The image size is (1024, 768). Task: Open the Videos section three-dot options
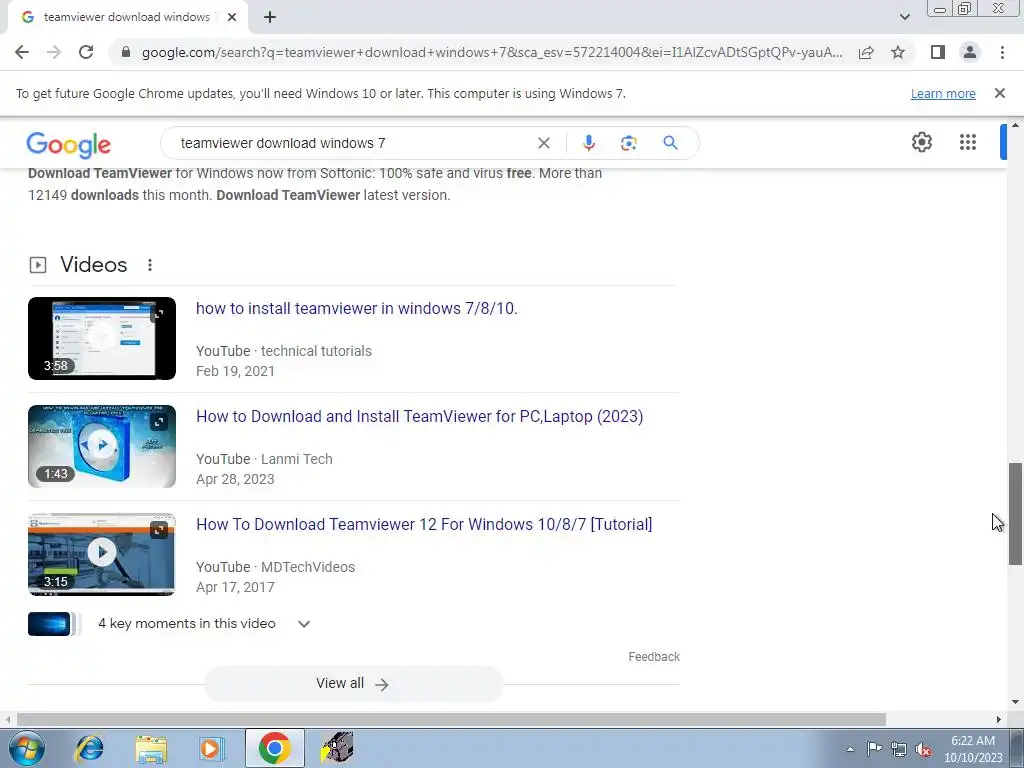[150, 264]
